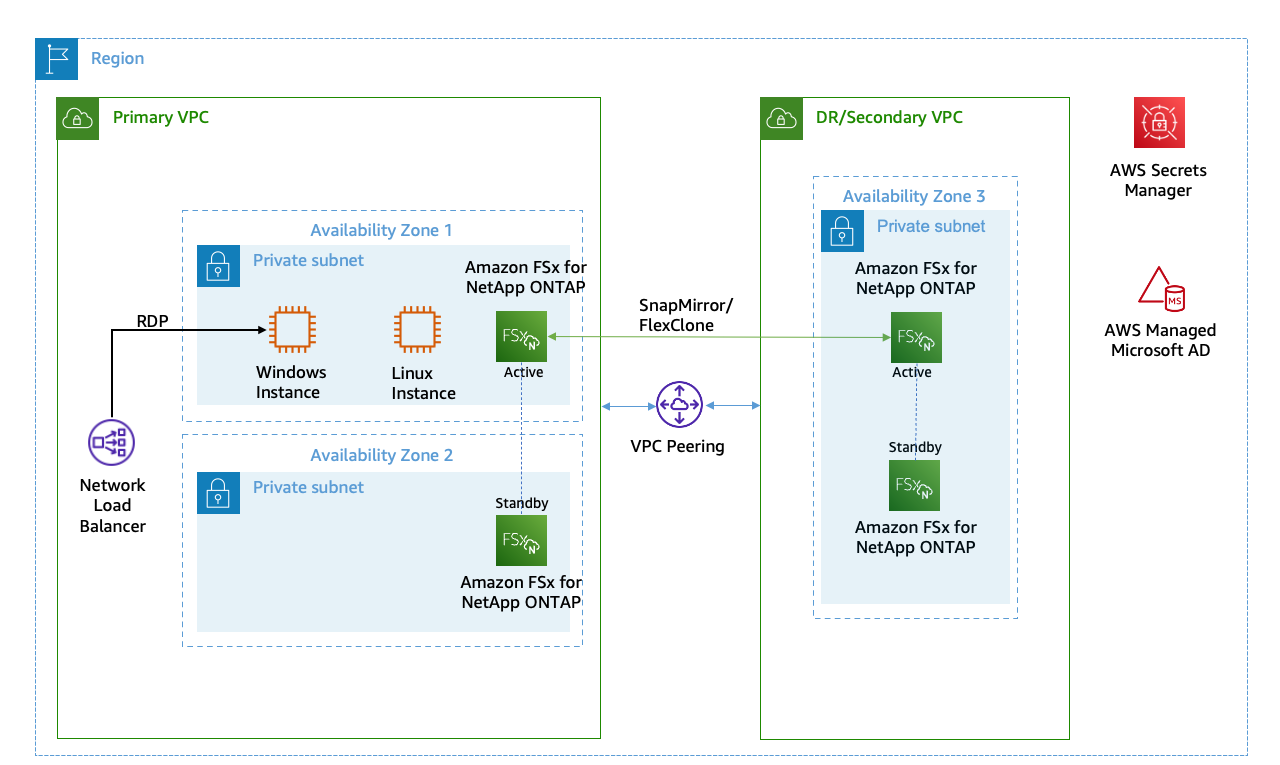Screen dimensions: 1280x765
Task: Click the Active FSx icon in Availability Zone 1
Action: 522,337
